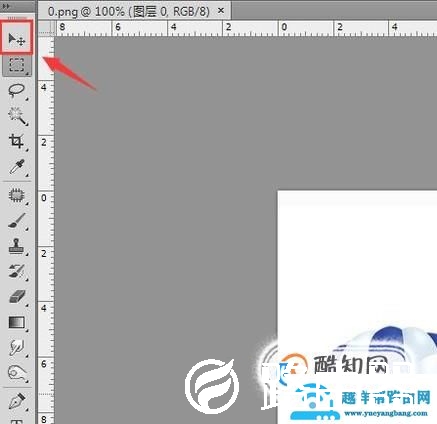Click the white canvas area

point(357,260)
